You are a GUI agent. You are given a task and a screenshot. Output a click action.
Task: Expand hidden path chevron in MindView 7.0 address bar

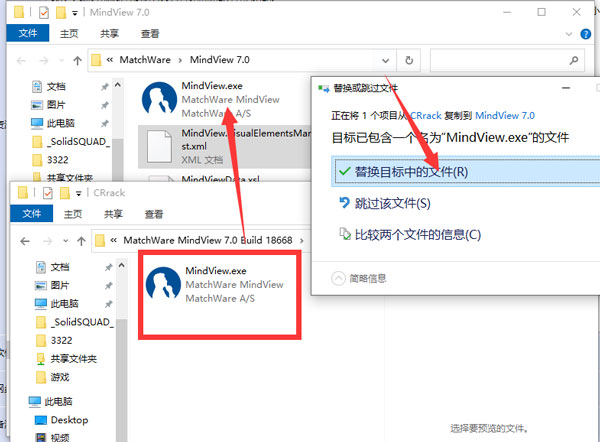point(109,60)
